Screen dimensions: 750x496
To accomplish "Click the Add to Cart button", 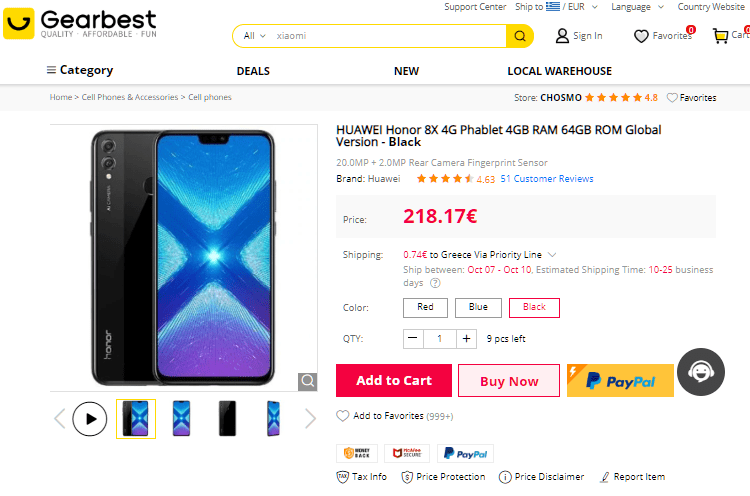I will pyautogui.click(x=394, y=381).
